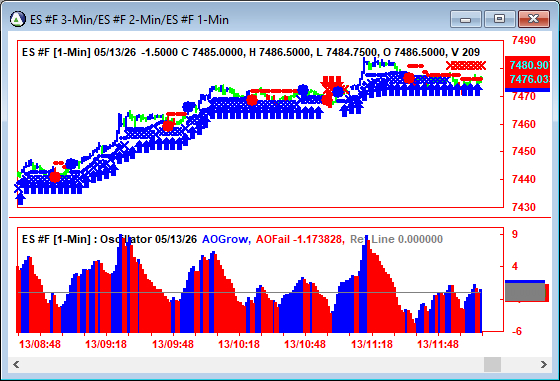The height and width of the screenshot is (381, 560).
Task: Click the 13/11:18 time axis label
Action: pos(371,344)
